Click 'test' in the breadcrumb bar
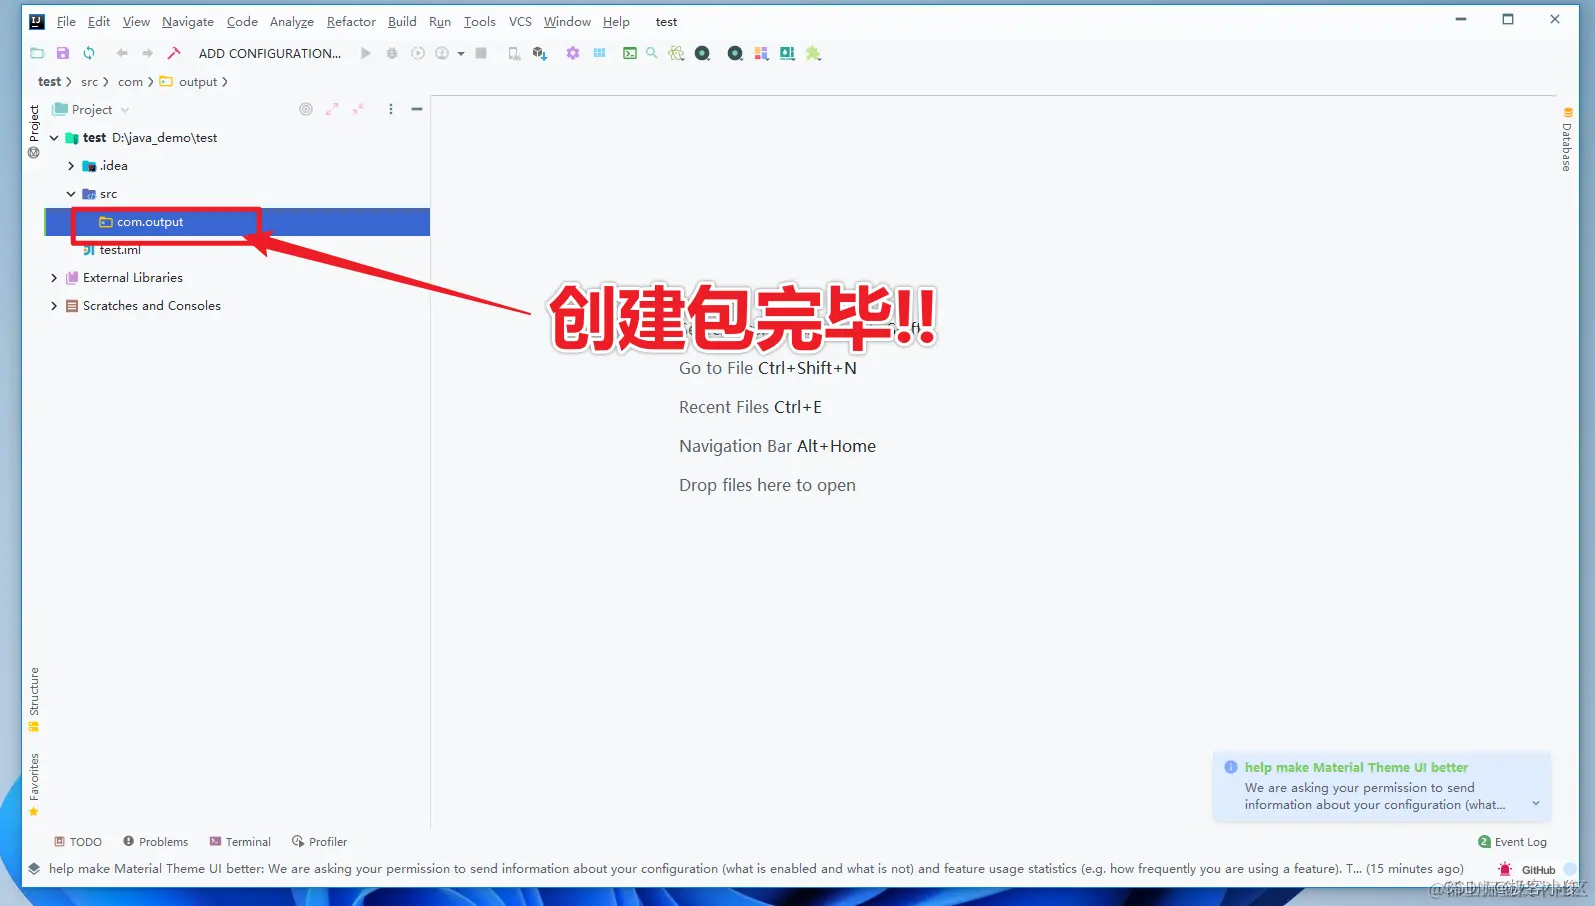This screenshot has height=906, width=1595. [49, 81]
